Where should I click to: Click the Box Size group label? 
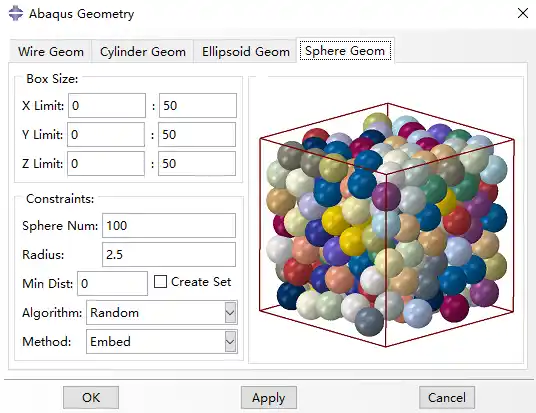pyautogui.click(x=52, y=79)
